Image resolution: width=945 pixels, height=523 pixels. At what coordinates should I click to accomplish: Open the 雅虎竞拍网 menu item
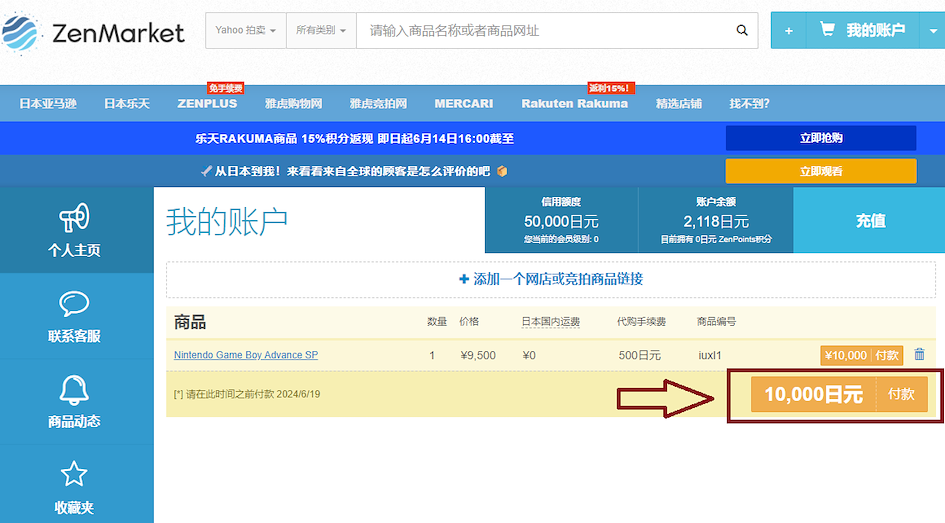(x=378, y=104)
